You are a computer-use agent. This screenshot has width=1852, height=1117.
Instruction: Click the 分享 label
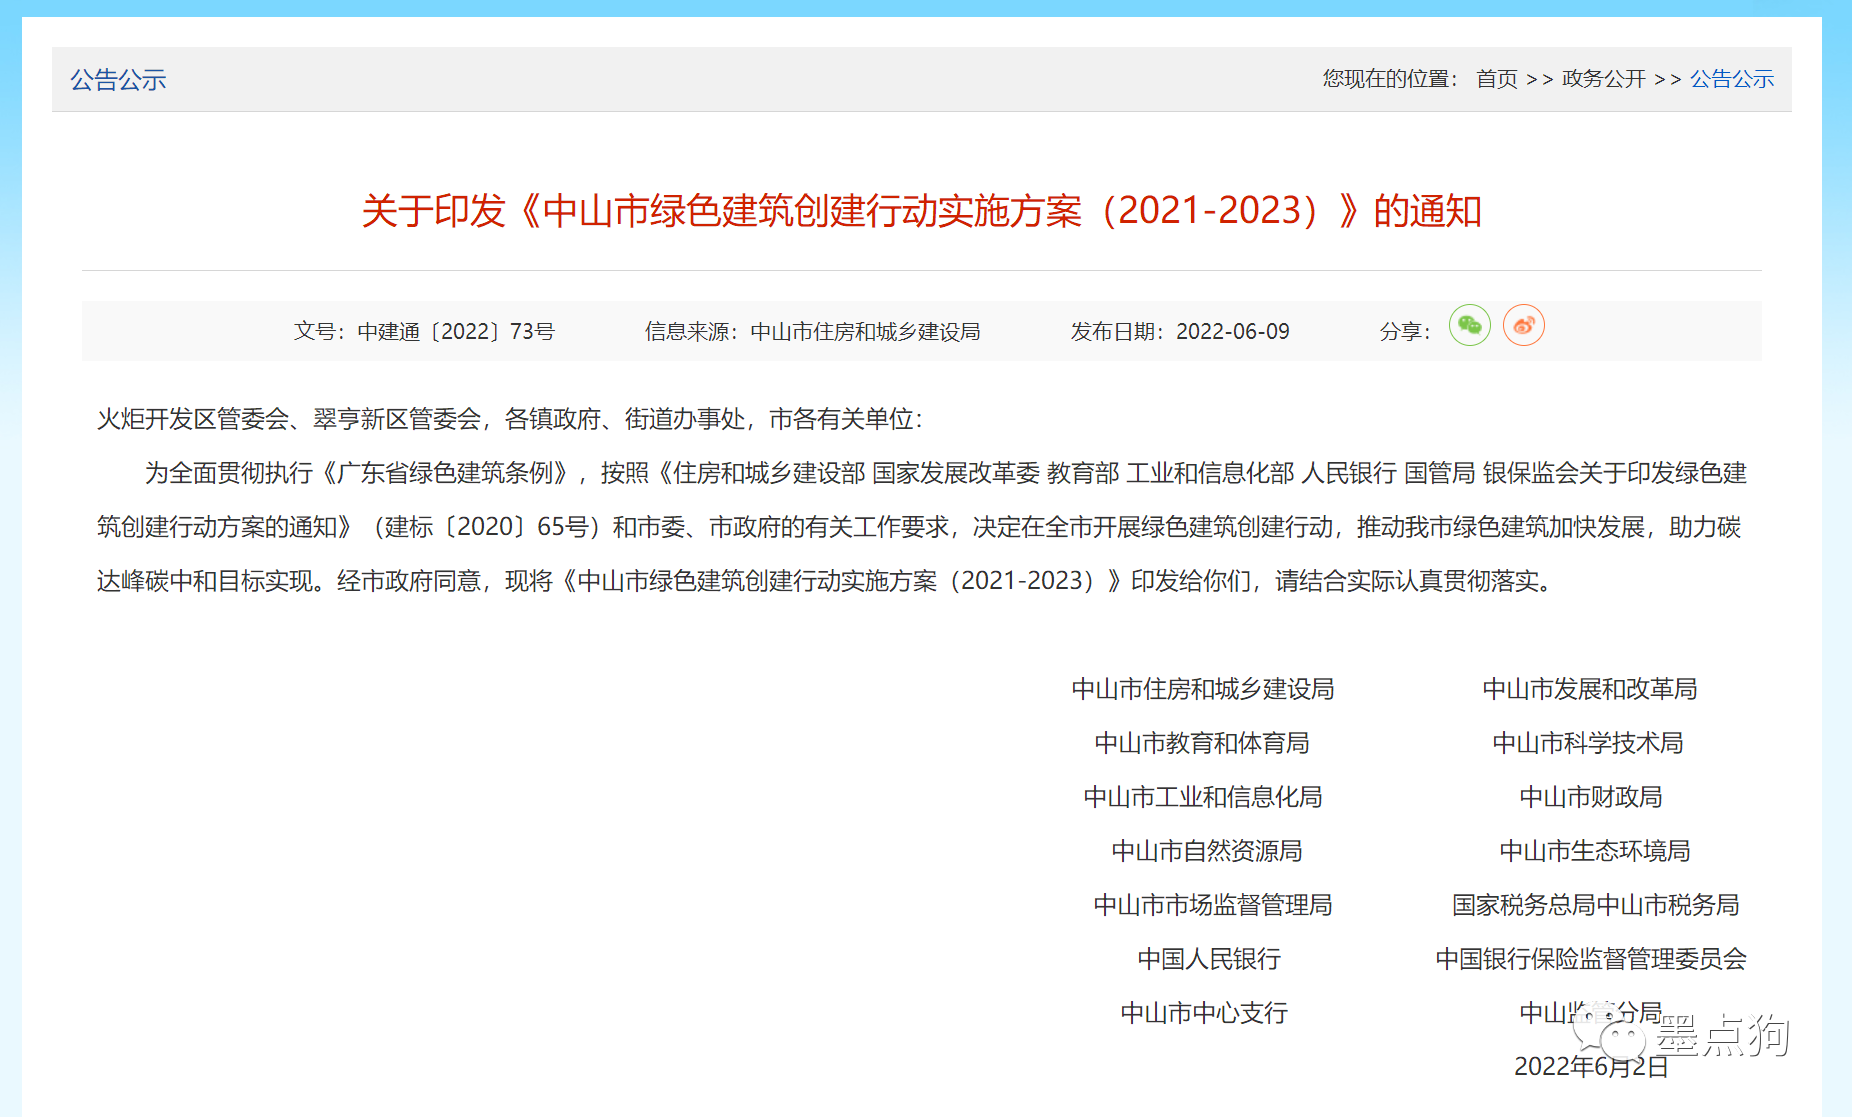coord(1404,332)
